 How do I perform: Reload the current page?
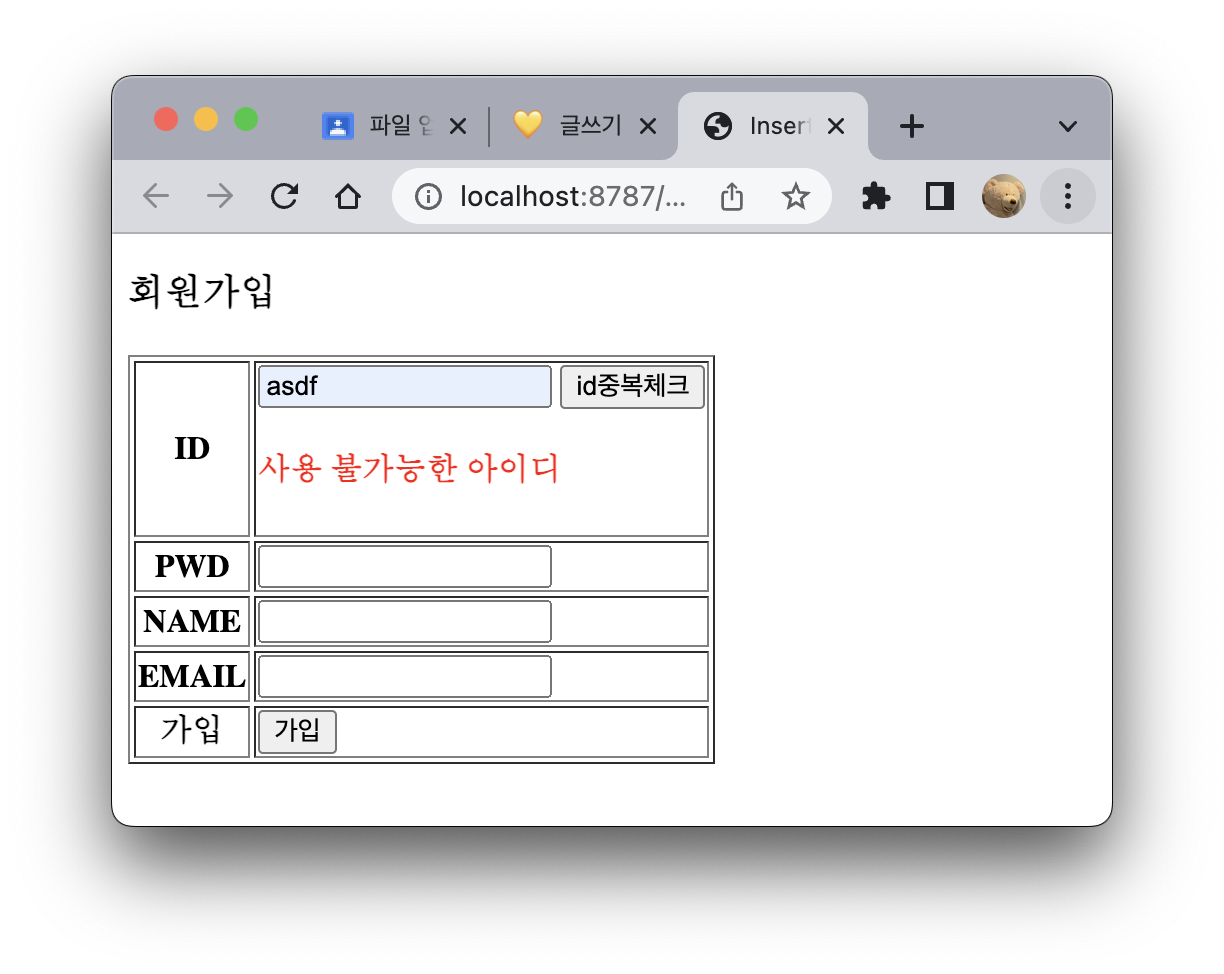tap(284, 196)
